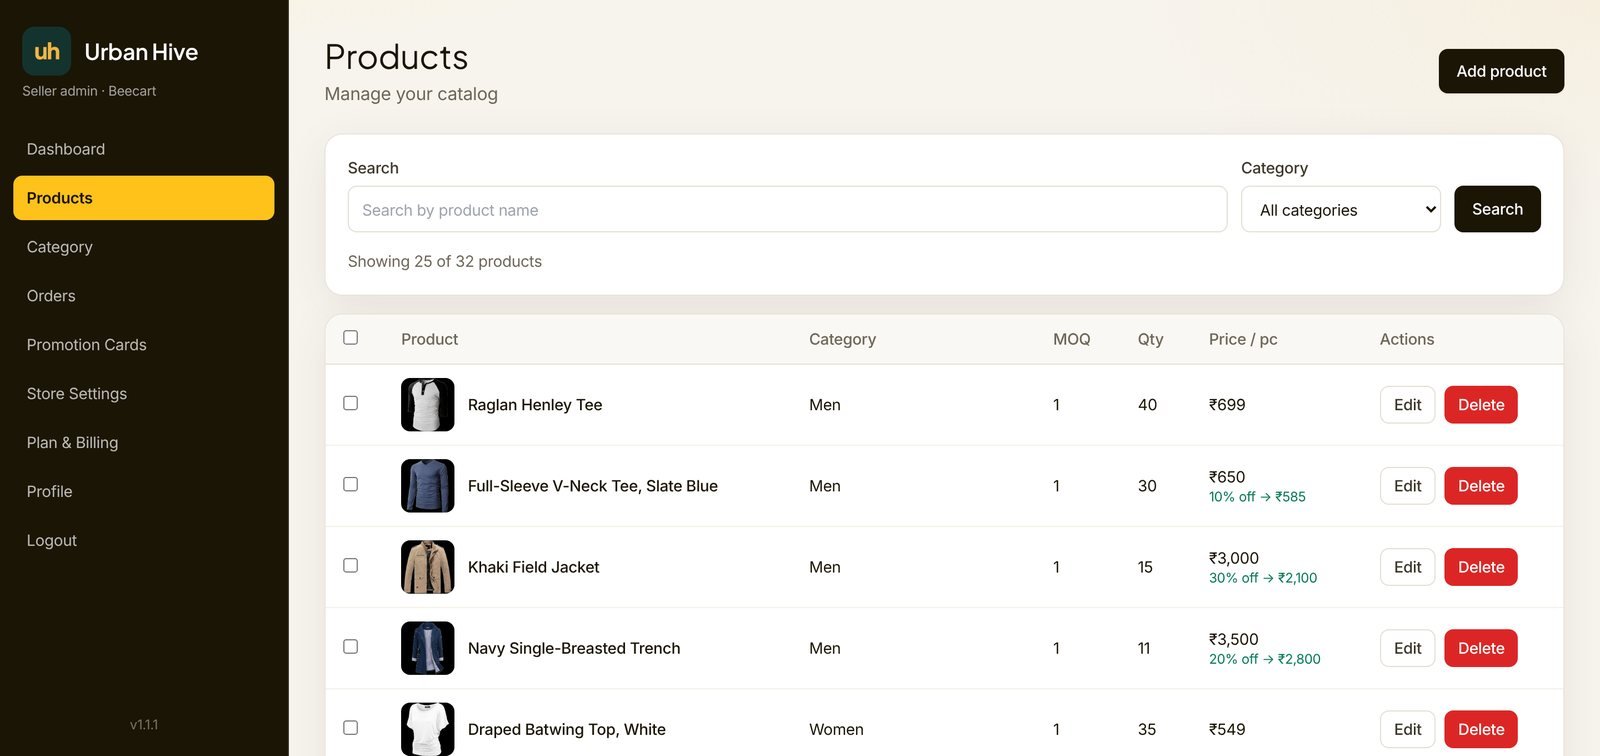Edit the Full-Sleeve V-Neck Tee product

point(1407,486)
